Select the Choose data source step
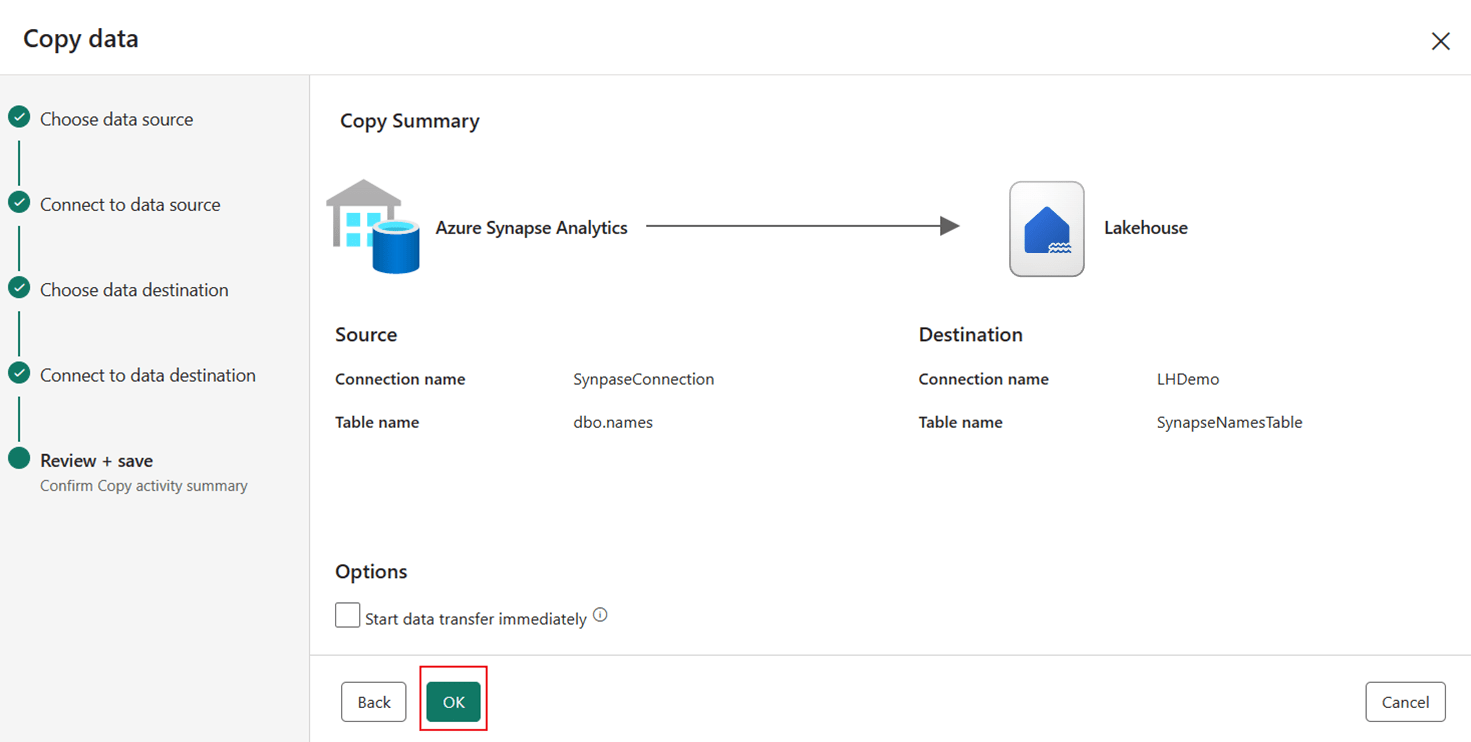 115,118
